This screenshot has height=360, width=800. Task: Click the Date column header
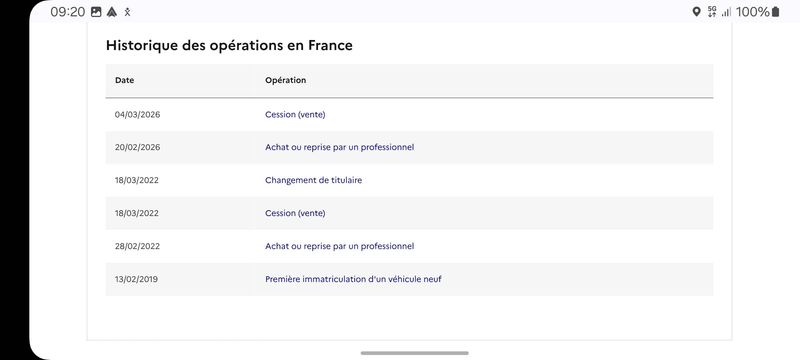pyautogui.click(x=124, y=80)
